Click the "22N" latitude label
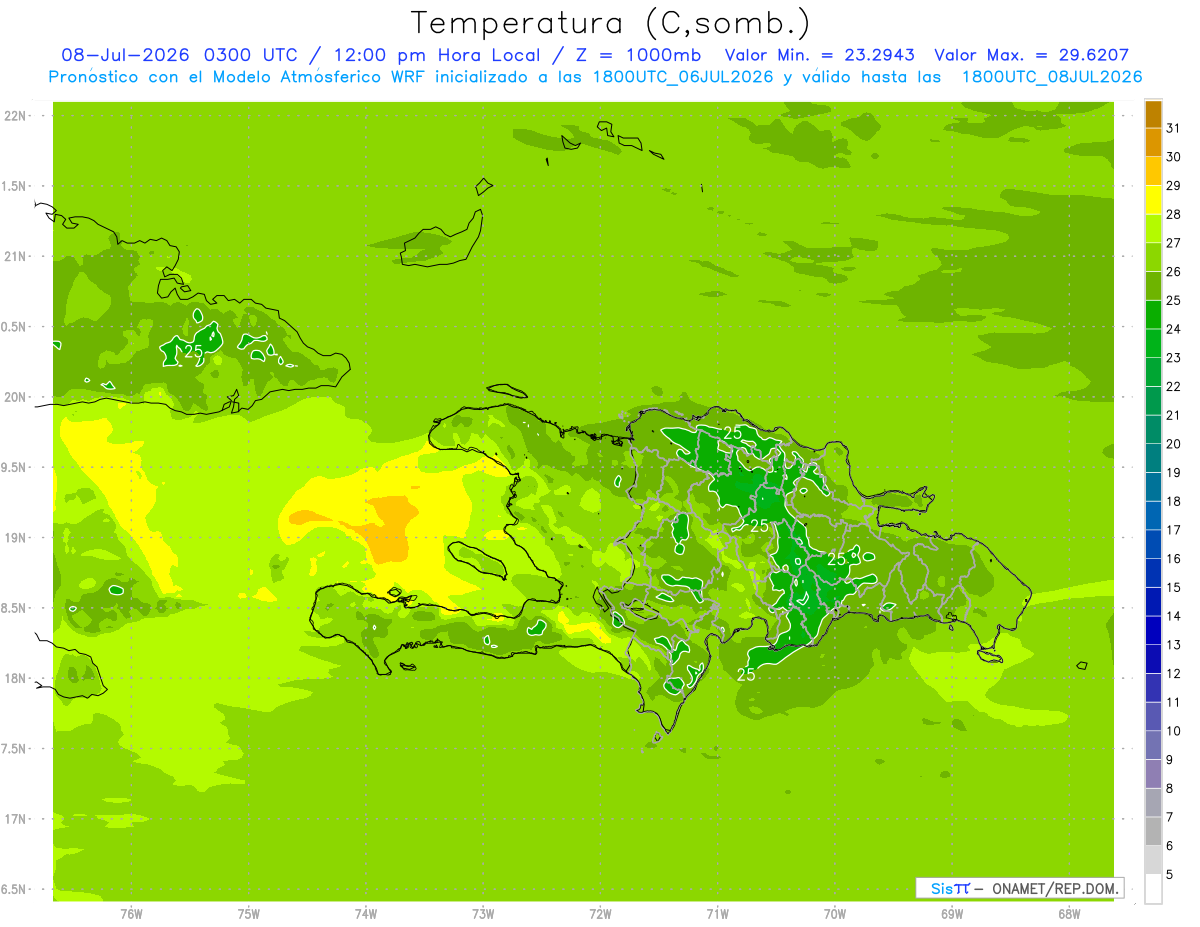Image resolution: width=1200 pixels, height=927 pixels. (14, 116)
